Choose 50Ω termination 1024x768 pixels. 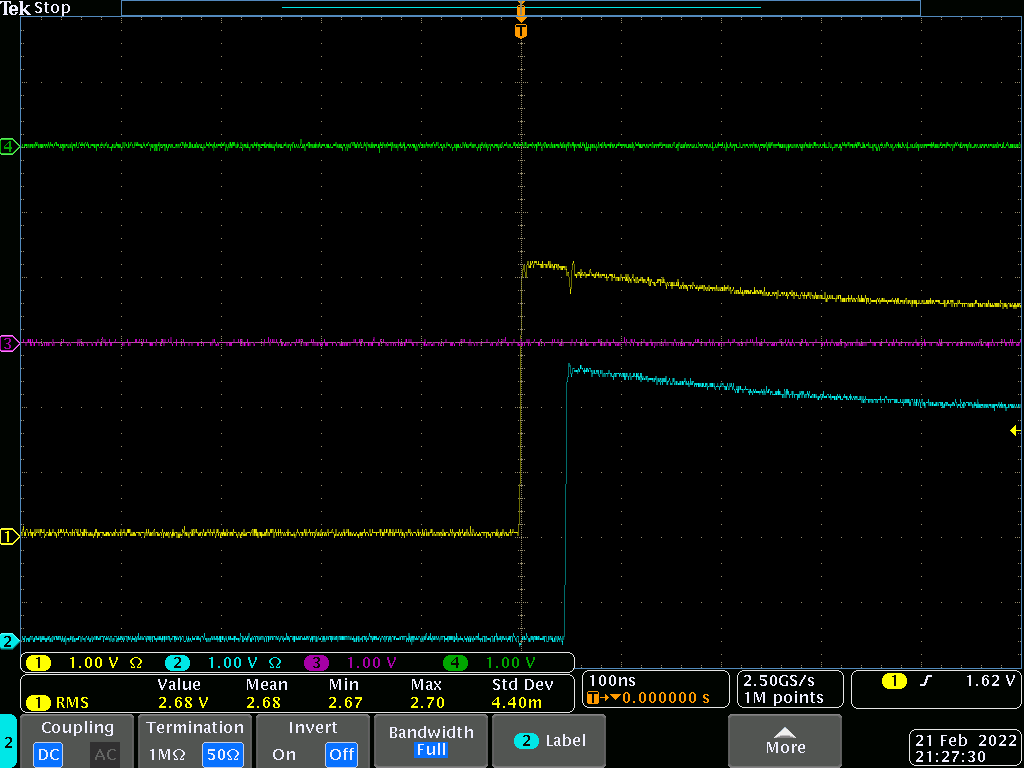coord(223,754)
